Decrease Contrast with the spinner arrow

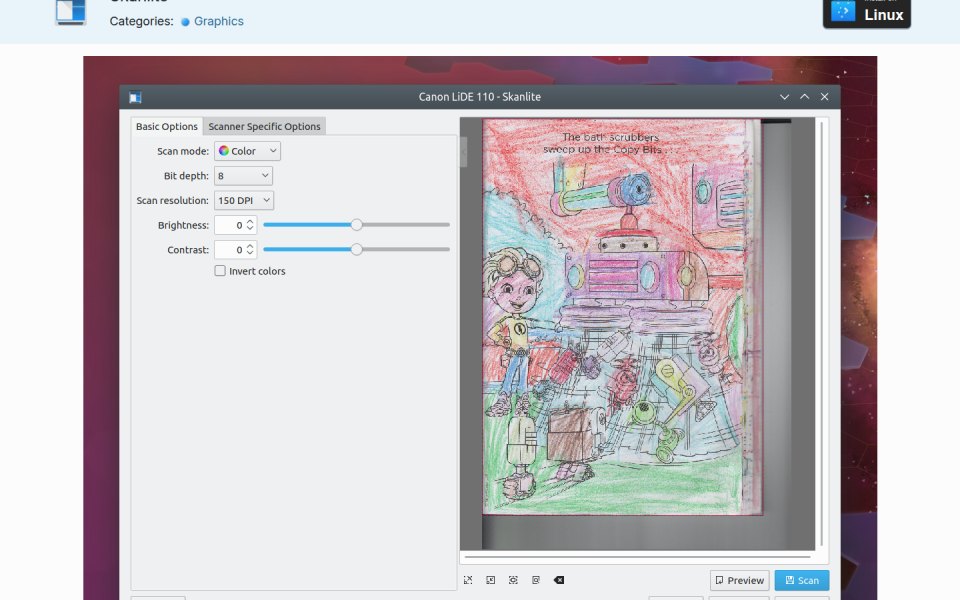tap(250, 253)
